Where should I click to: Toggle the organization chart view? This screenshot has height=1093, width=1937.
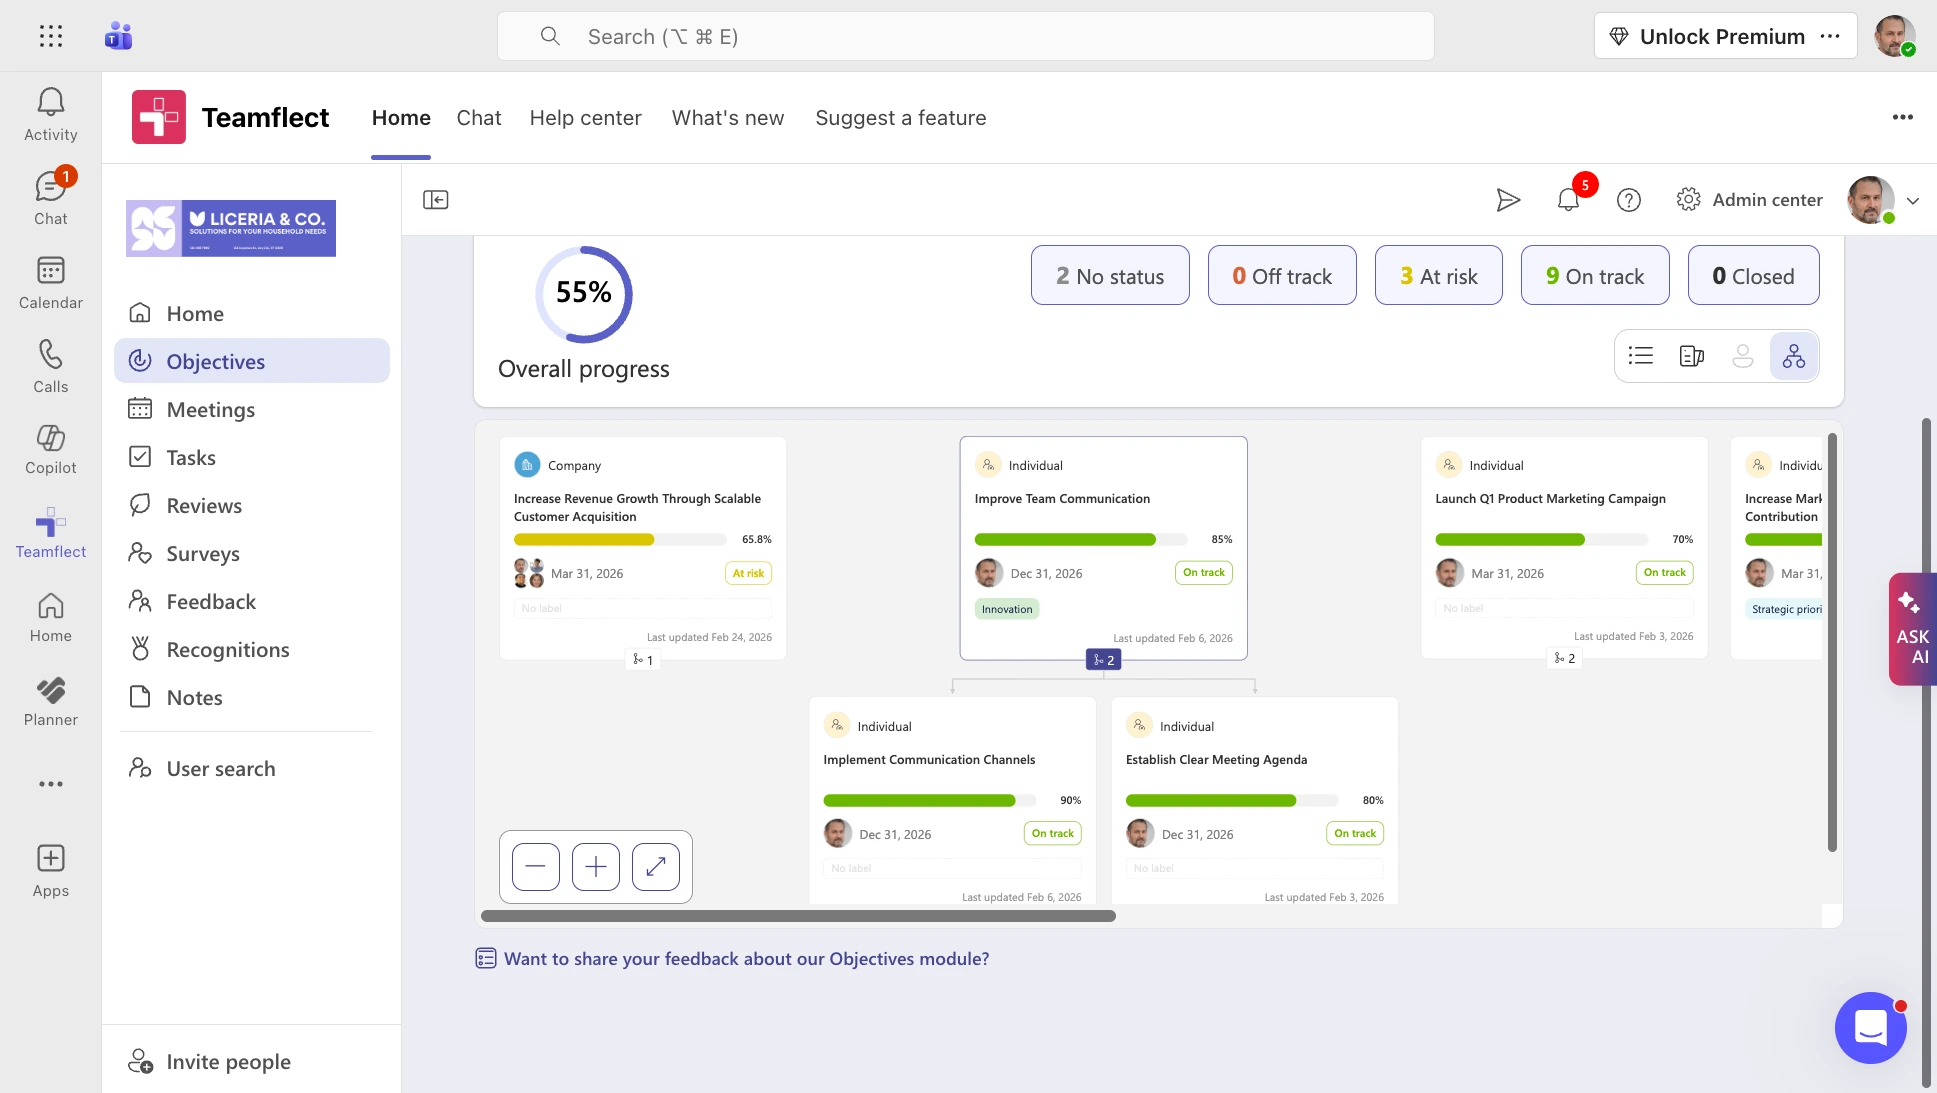1794,355
